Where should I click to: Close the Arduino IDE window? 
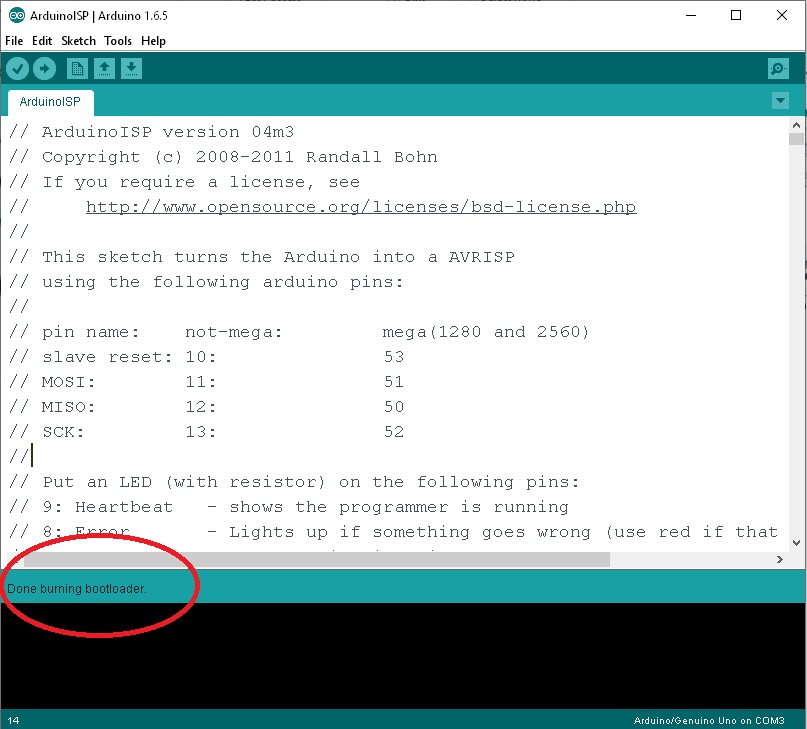click(782, 15)
